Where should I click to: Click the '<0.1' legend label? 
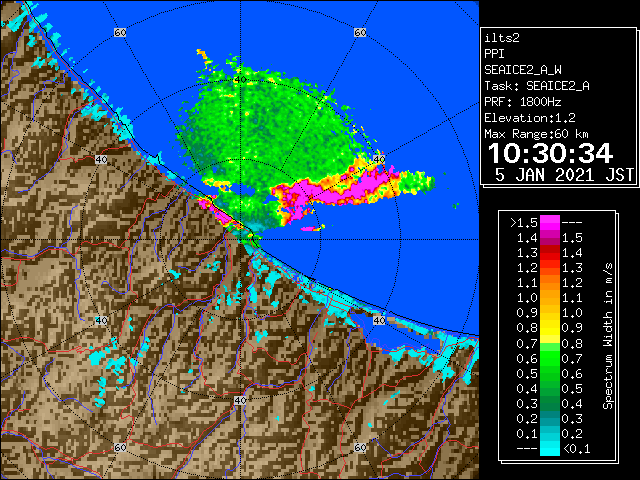coord(576,449)
